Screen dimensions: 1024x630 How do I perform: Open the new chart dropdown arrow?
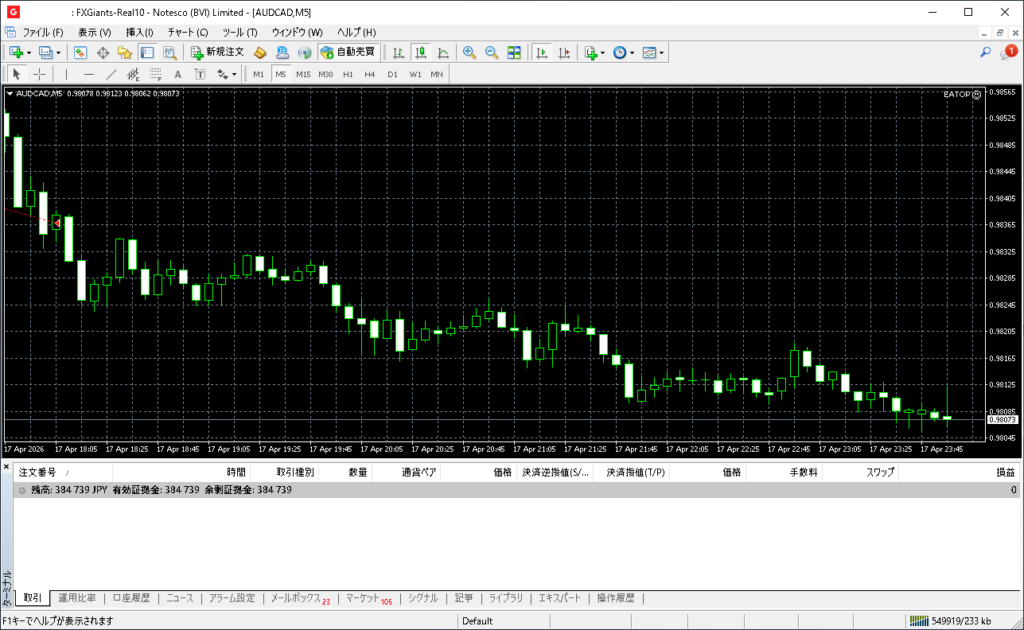[29, 52]
